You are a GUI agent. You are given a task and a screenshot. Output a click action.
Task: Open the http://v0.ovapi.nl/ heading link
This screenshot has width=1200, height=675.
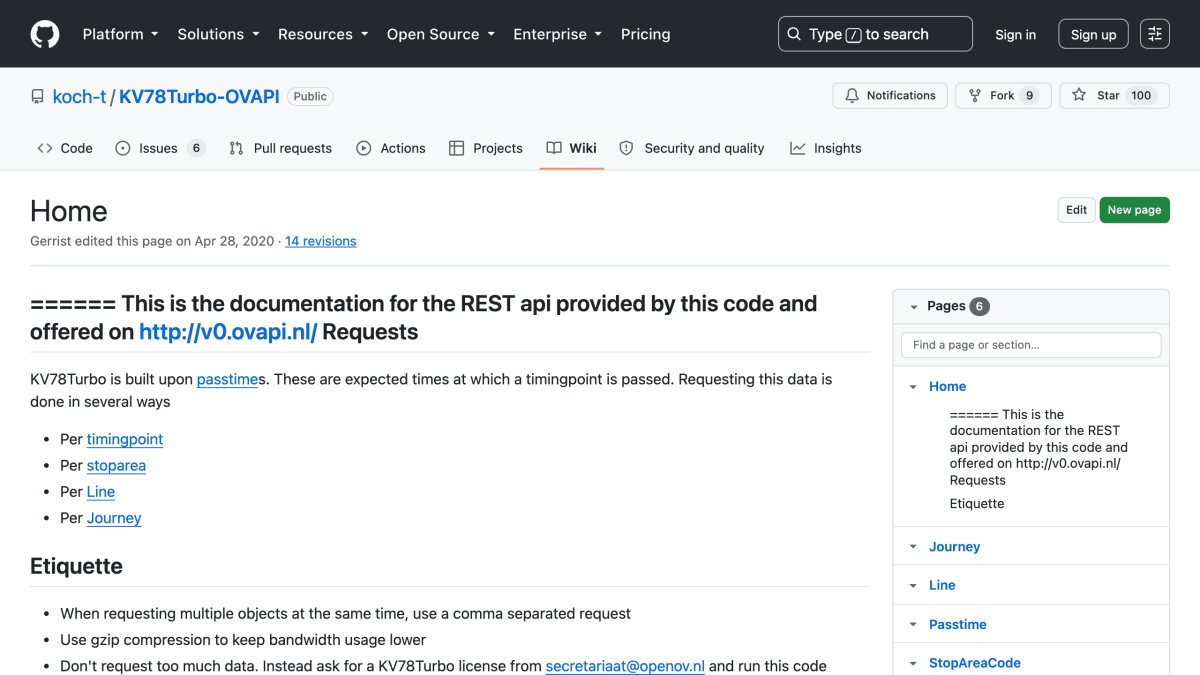pos(228,332)
